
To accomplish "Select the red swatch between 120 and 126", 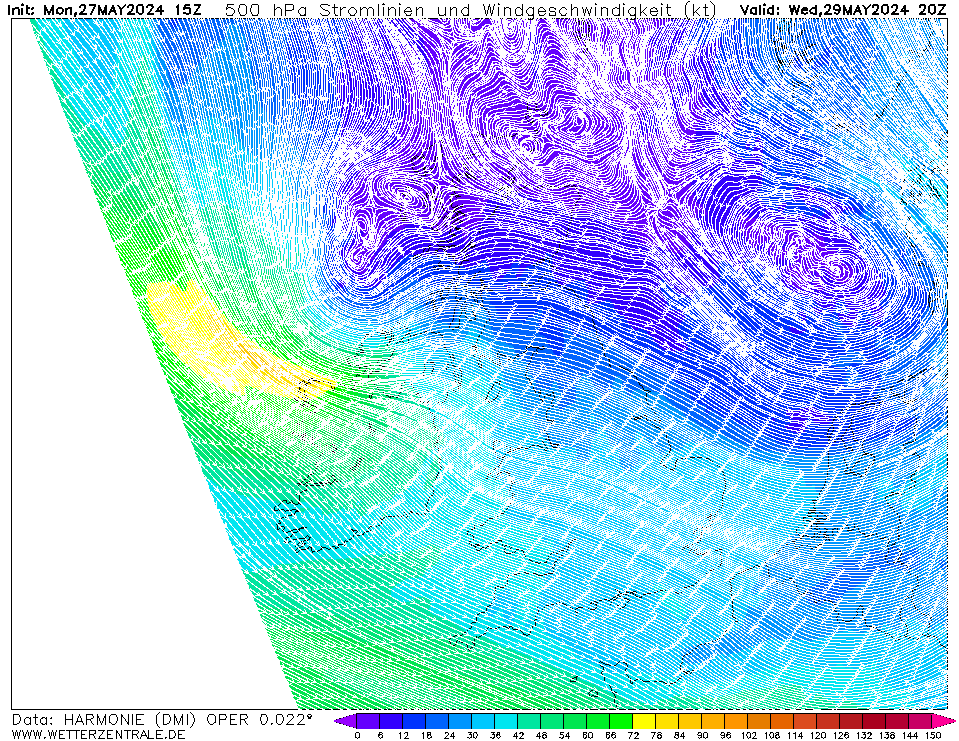I will (829, 721).
